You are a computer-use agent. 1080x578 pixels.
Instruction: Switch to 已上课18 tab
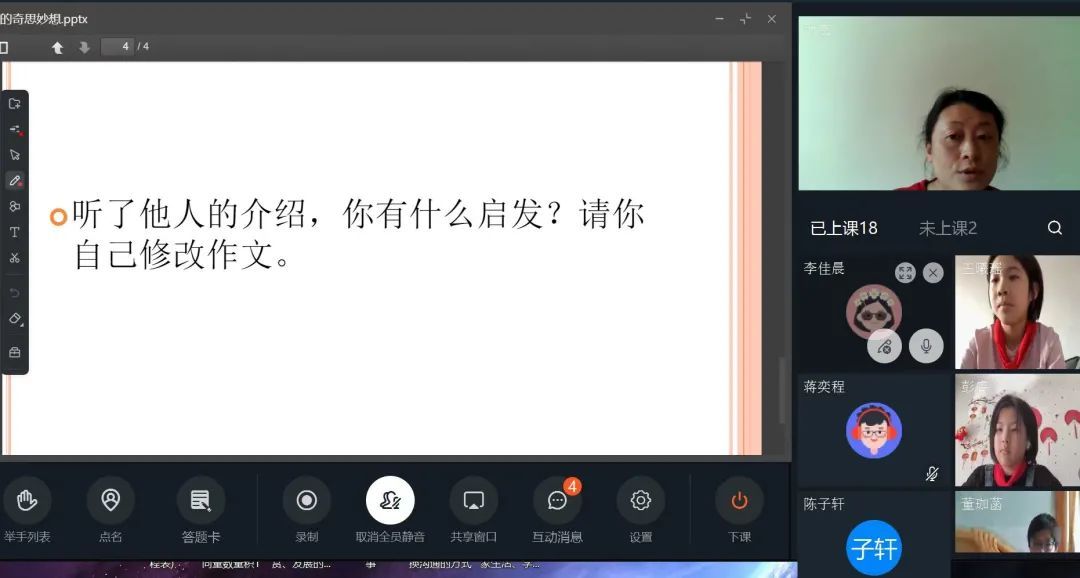pyautogui.click(x=844, y=228)
